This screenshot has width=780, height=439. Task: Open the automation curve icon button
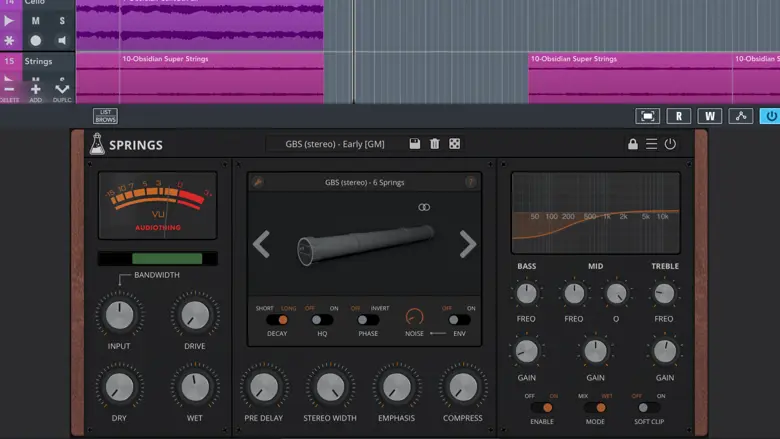[740, 116]
